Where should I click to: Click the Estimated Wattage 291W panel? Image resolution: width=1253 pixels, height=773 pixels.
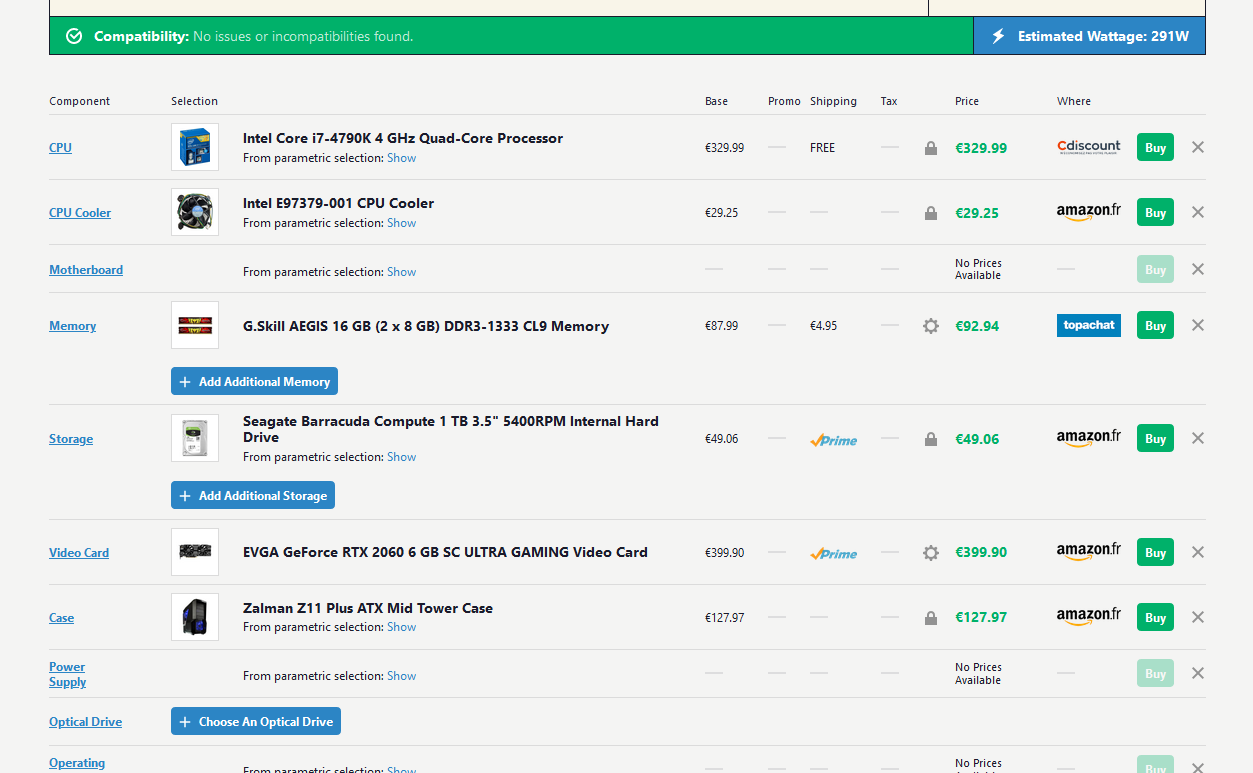(1089, 36)
